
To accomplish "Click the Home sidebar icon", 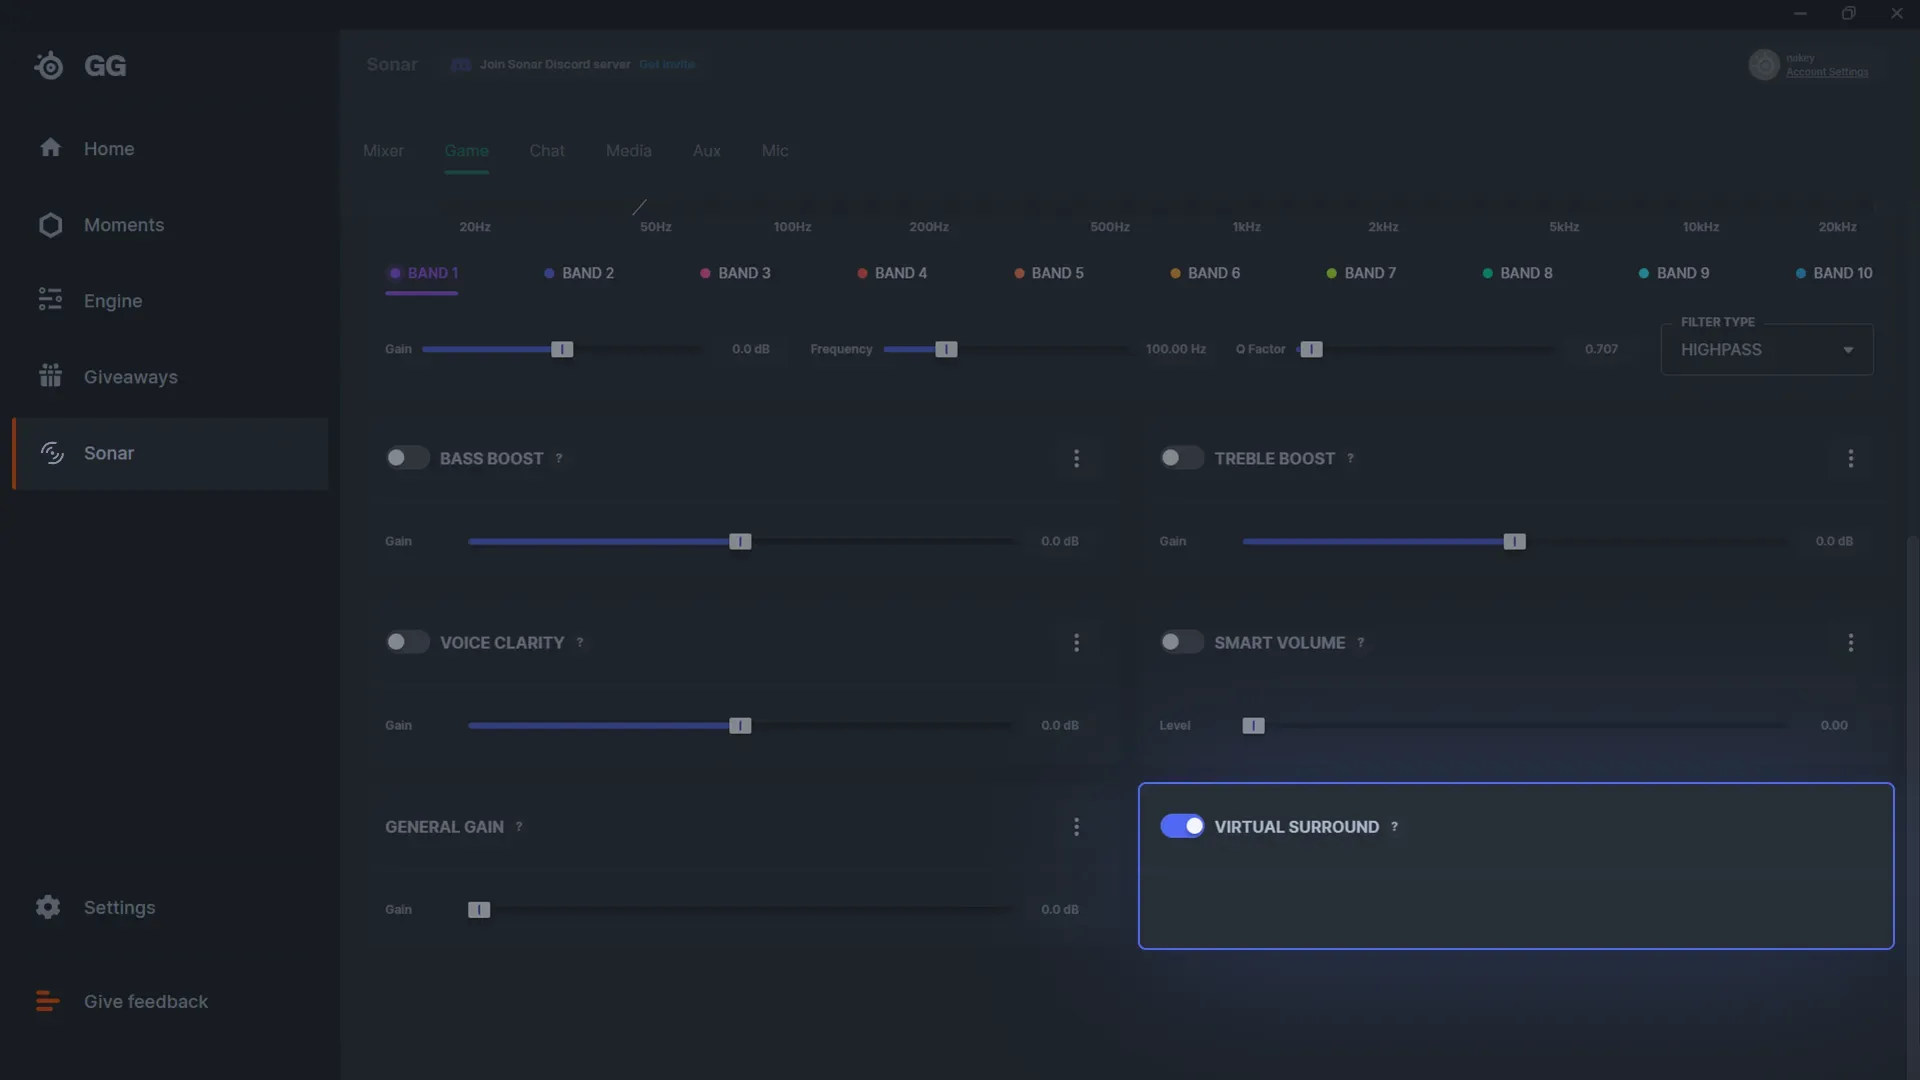I will 49,148.
